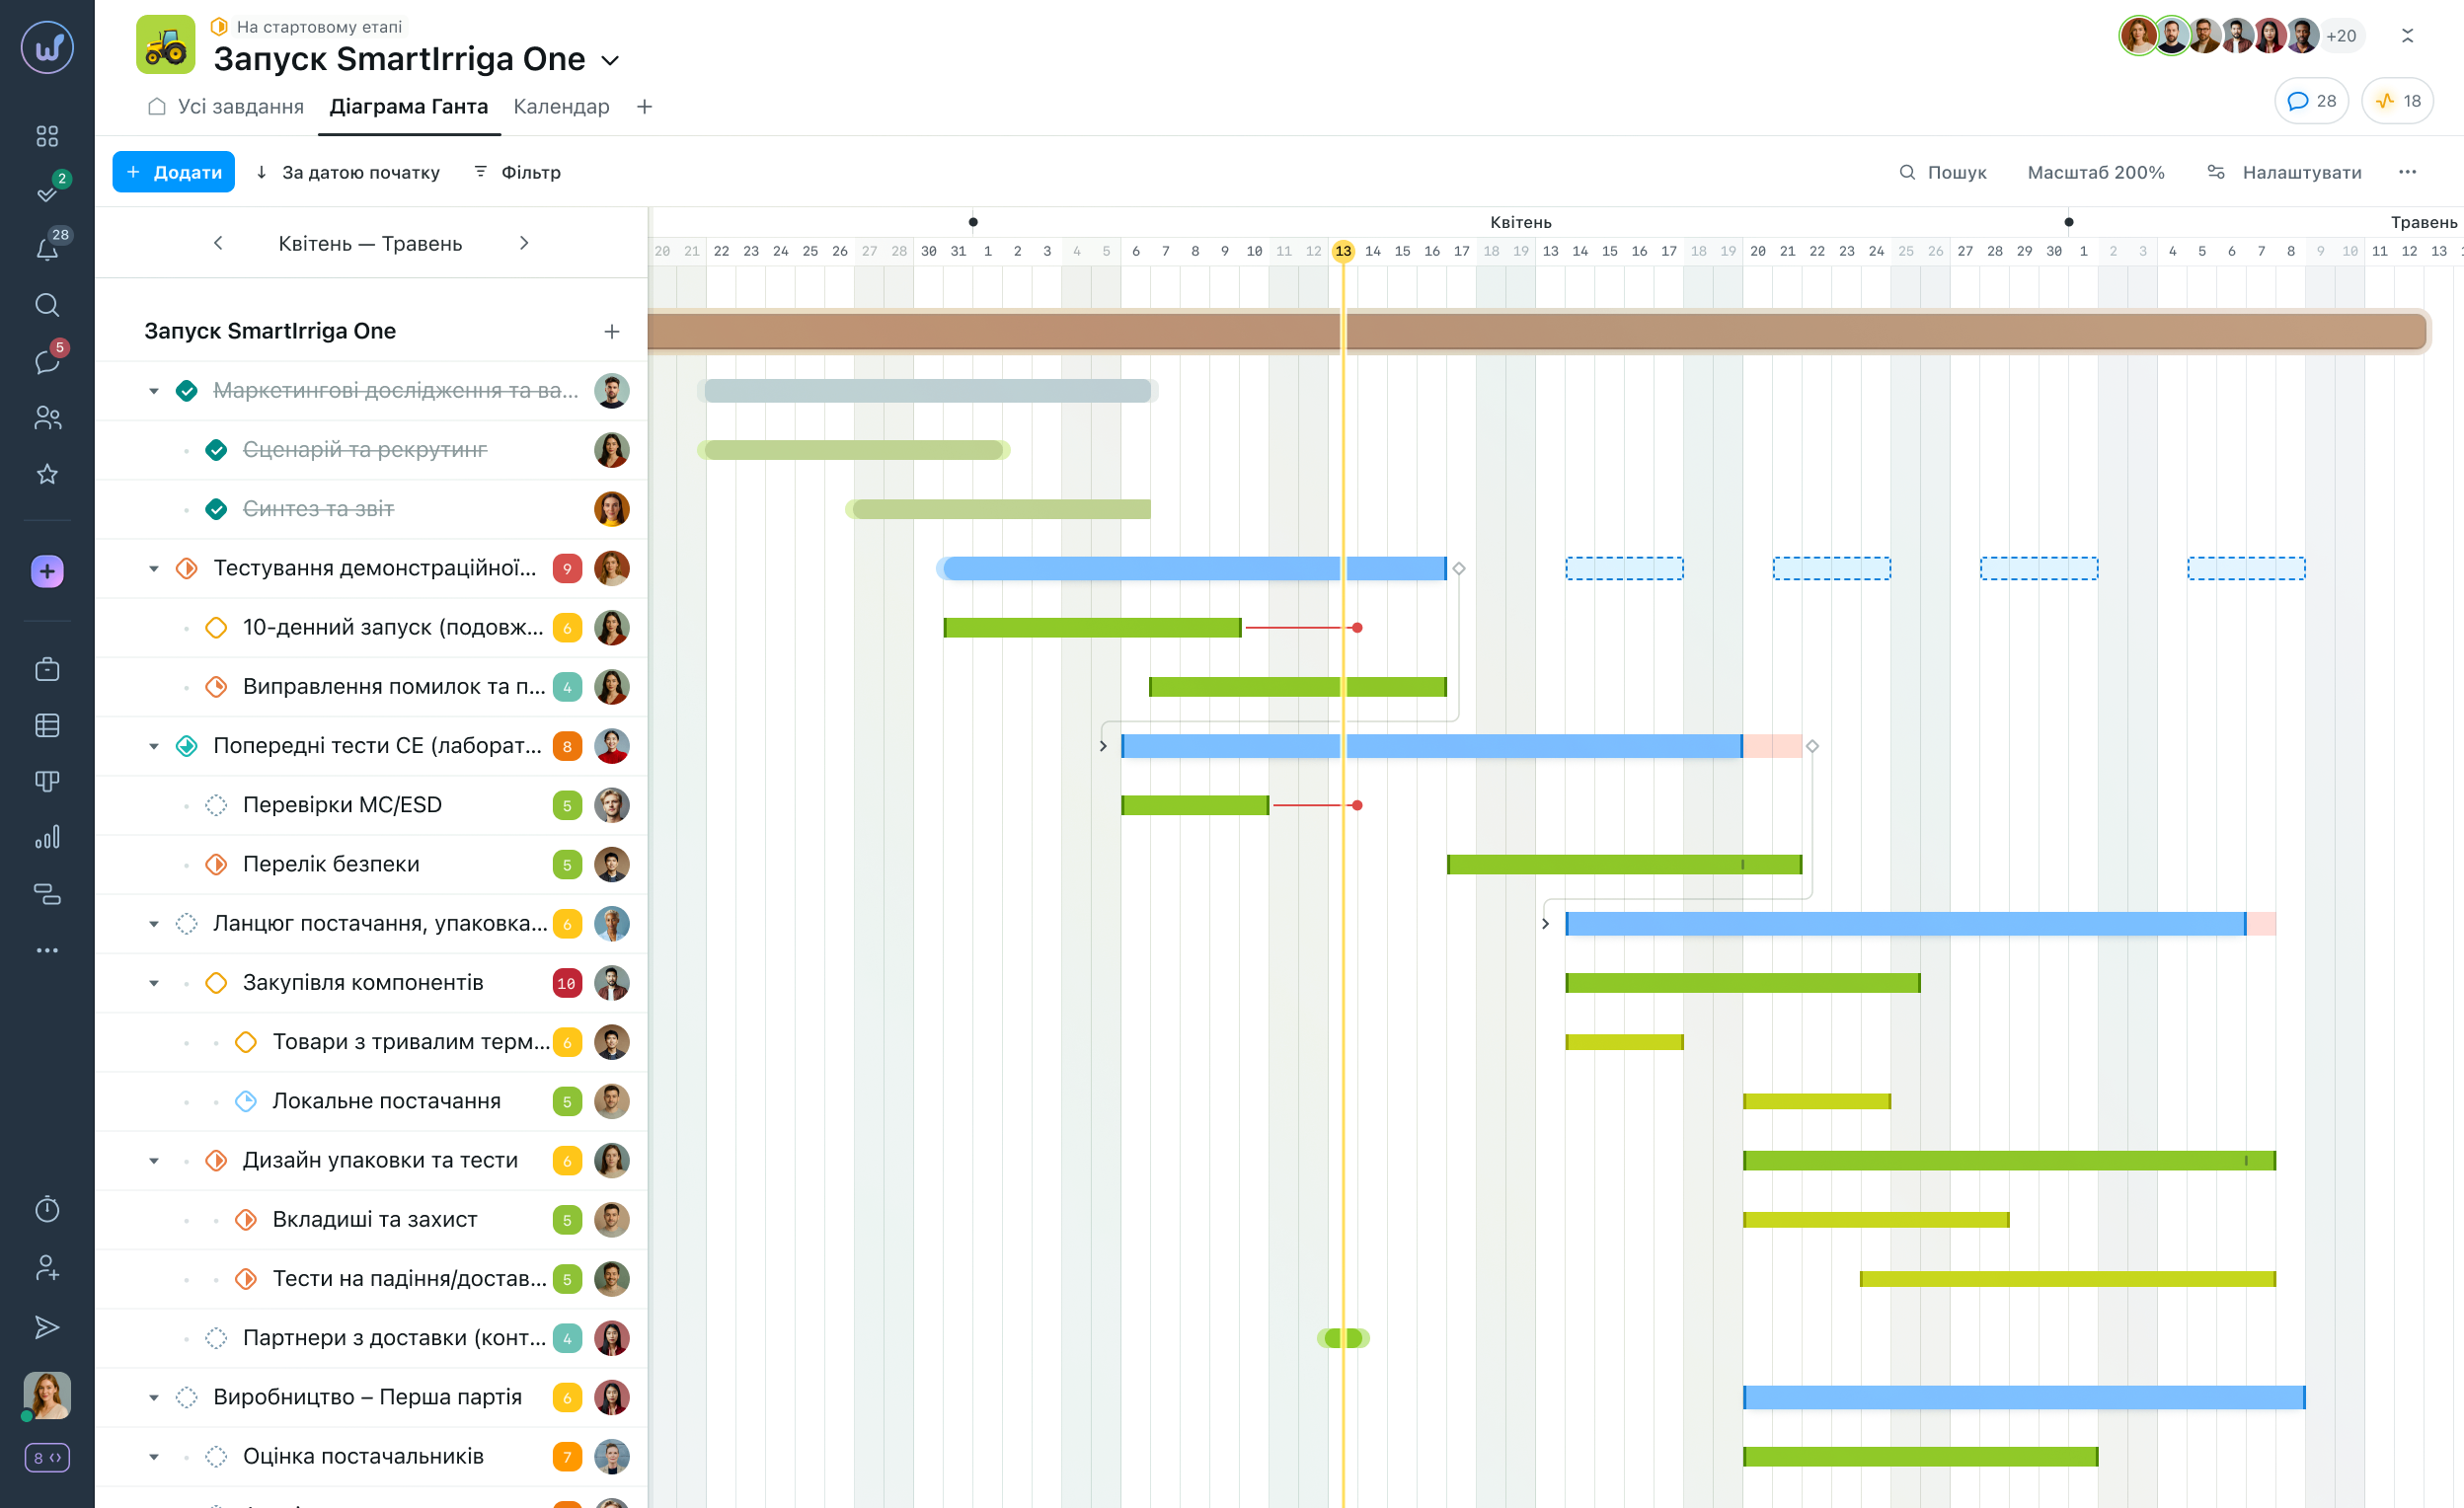Image resolution: width=2464 pixels, height=1508 pixels.
Task: Click the purple plus create button
Action: pyautogui.click(x=47, y=571)
